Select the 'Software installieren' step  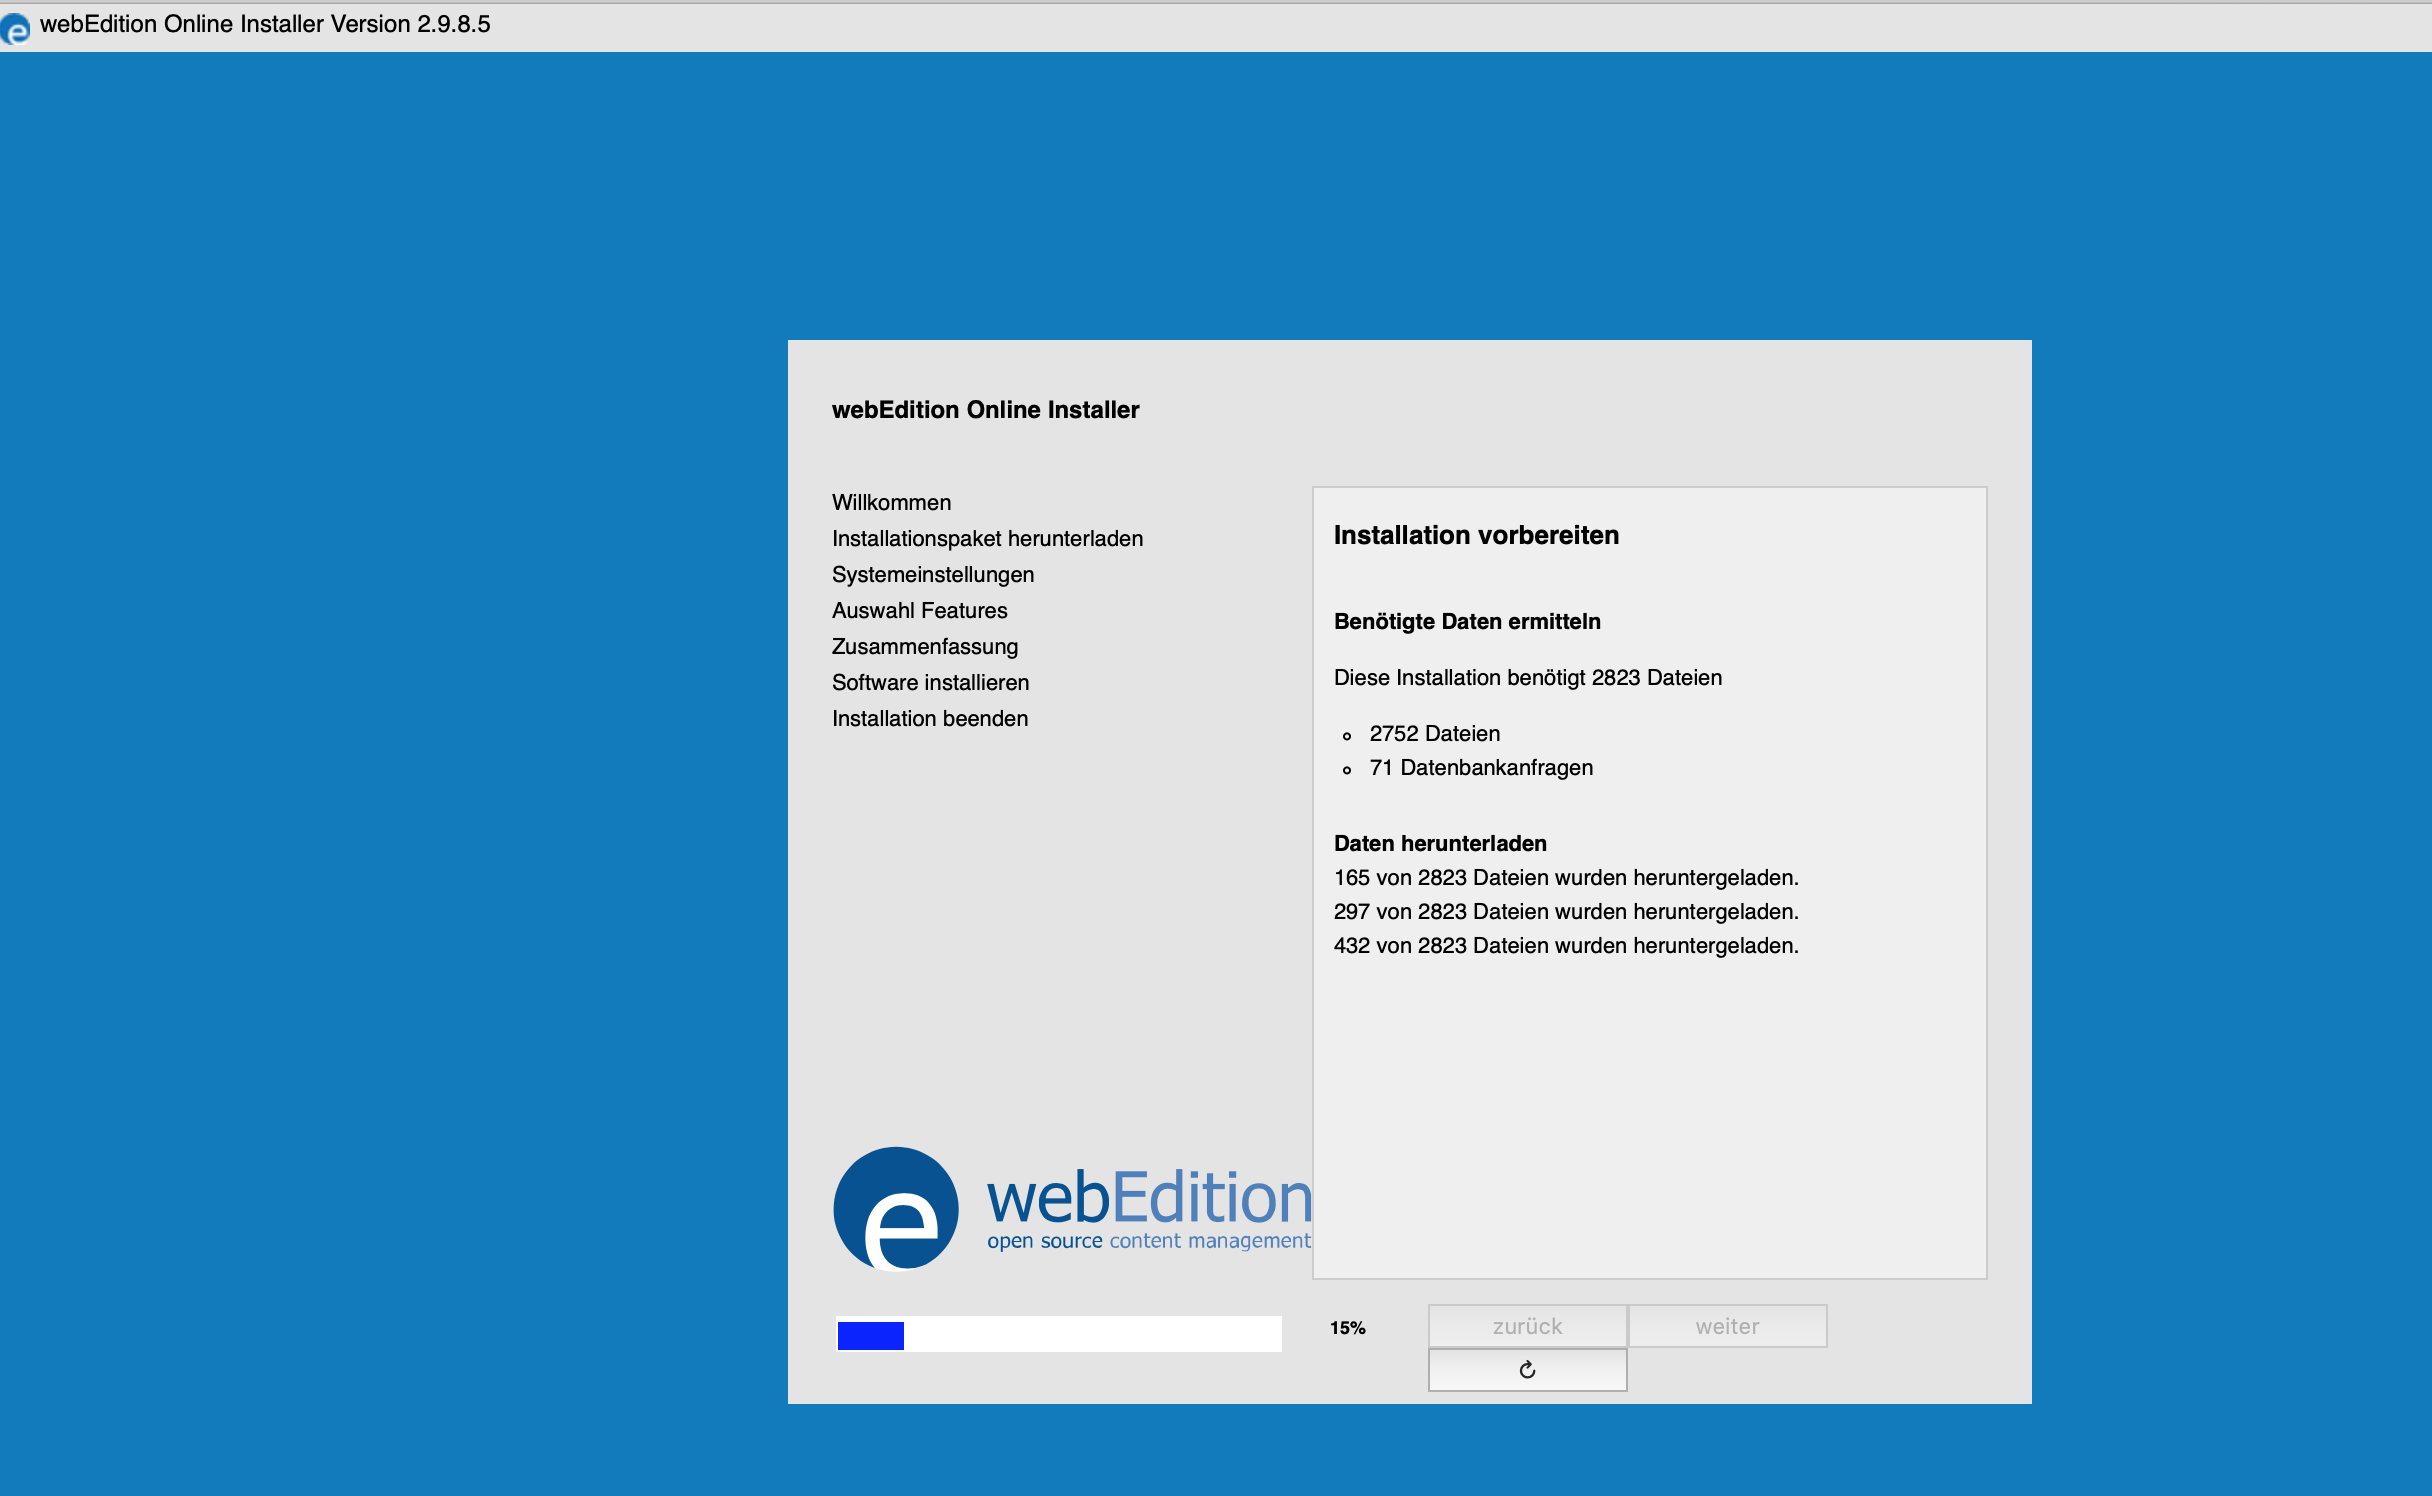tap(930, 682)
